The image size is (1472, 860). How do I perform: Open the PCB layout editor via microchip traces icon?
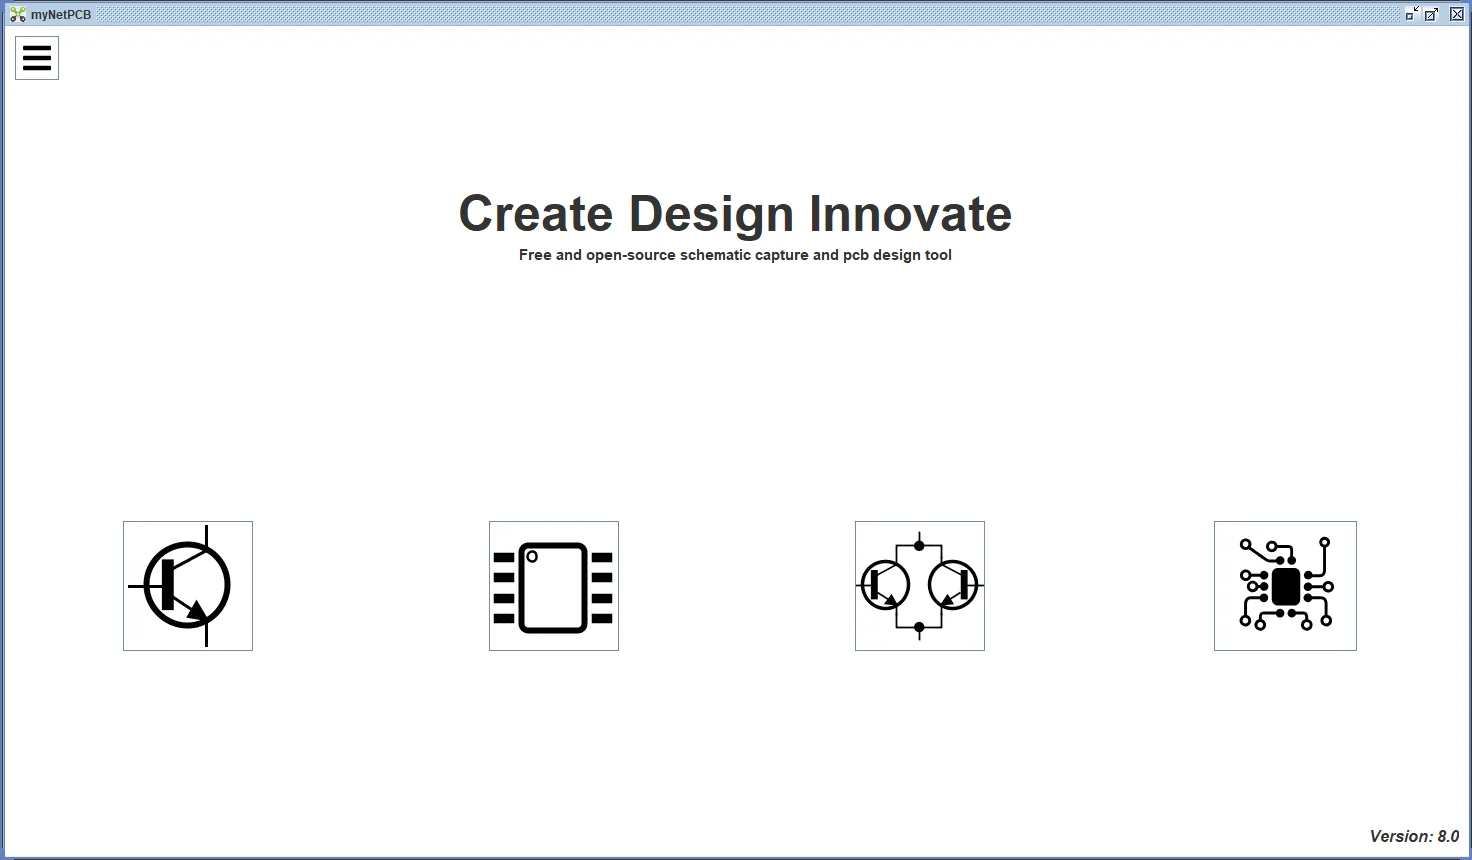click(x=1284, y=586)
